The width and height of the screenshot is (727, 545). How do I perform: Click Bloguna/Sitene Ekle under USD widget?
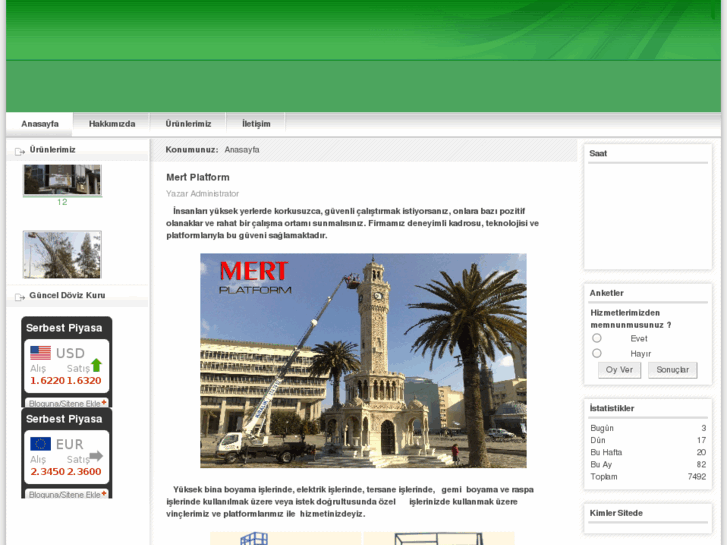(x=67, y=403)
